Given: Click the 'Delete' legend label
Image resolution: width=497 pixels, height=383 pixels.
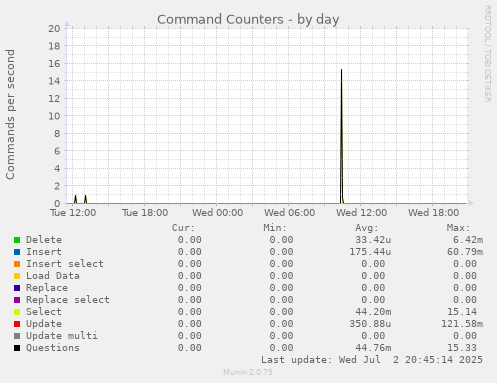Looking at the screenshot, I should 44,240.
